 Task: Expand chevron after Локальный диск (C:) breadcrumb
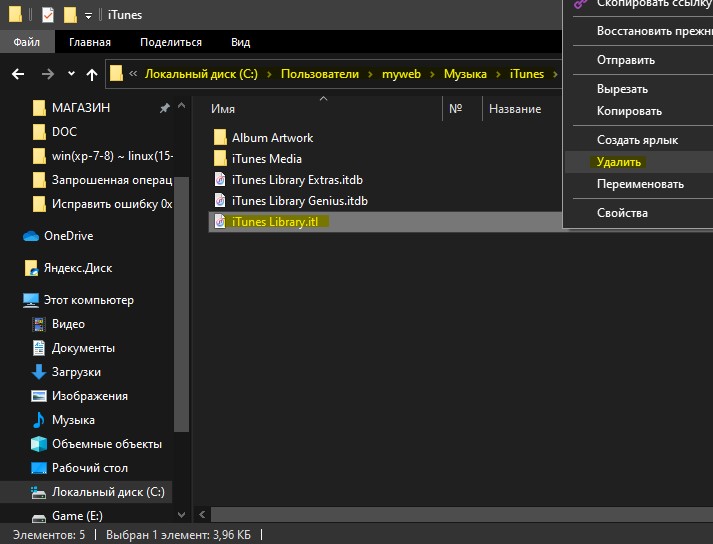[x=269, y=74]
